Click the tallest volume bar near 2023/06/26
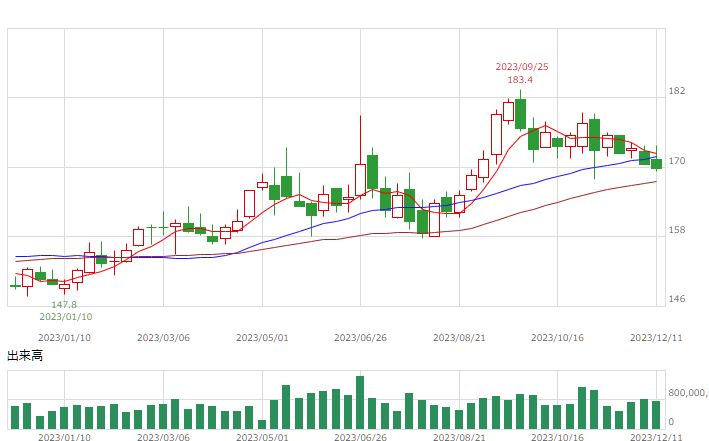This screenshot has width=709, height=441. [360, 403]
